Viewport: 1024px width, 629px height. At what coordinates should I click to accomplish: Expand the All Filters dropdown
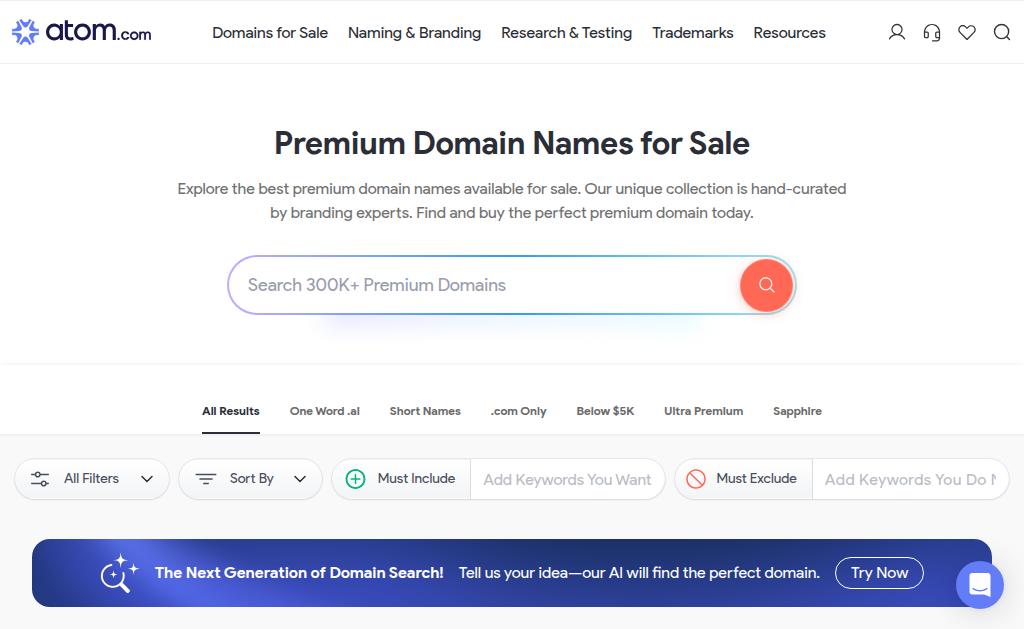point(92,479)
